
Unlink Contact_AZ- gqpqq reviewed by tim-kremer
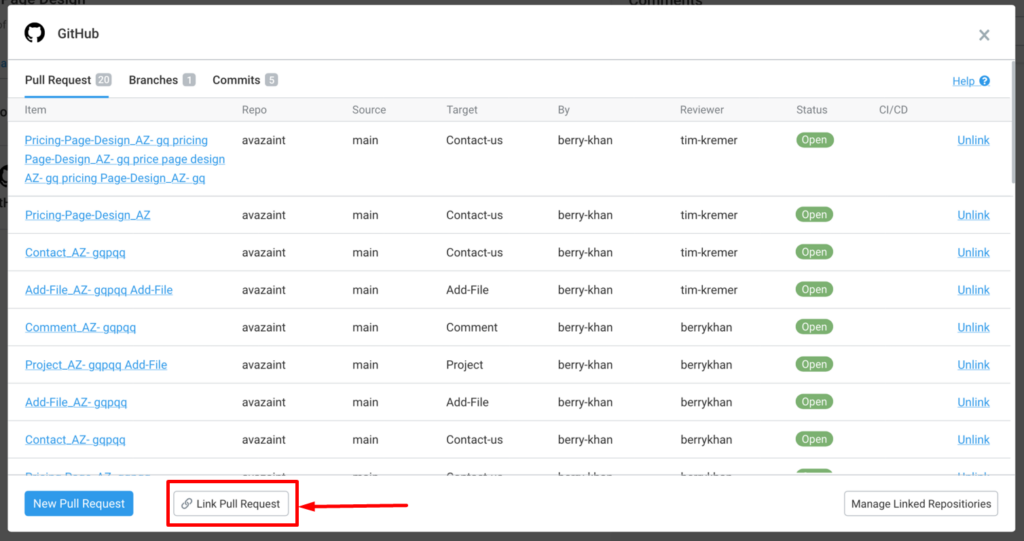(973, 252)
